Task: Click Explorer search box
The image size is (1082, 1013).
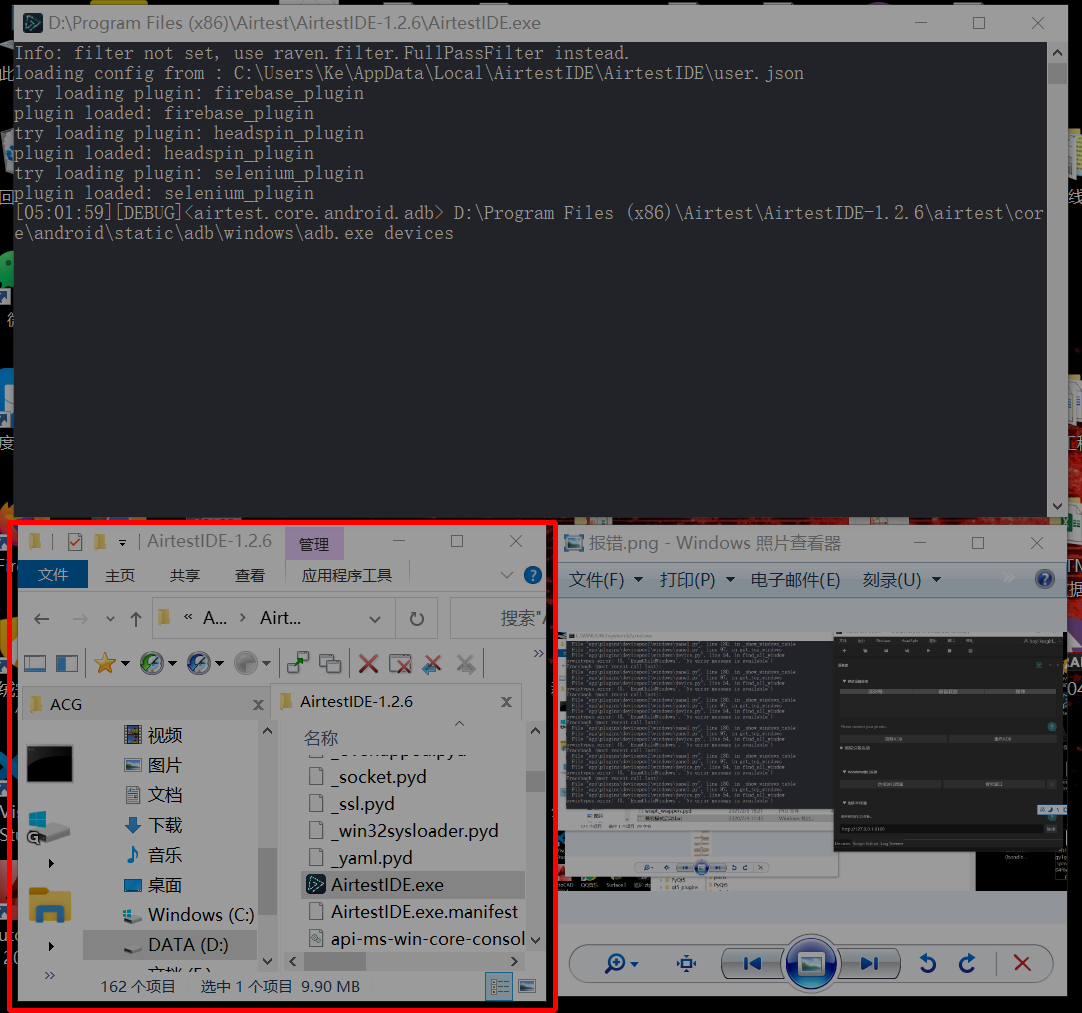Action: (497, 618)
